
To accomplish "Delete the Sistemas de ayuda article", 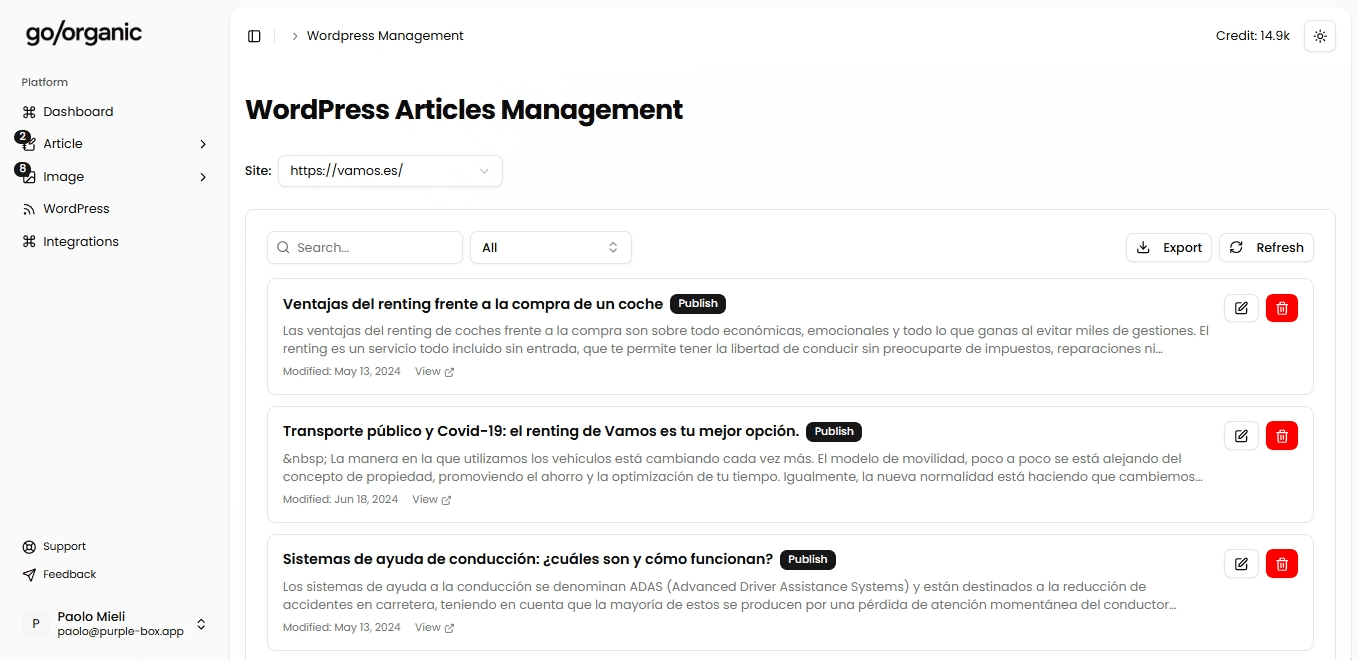I will click(x=1281, y=564).
